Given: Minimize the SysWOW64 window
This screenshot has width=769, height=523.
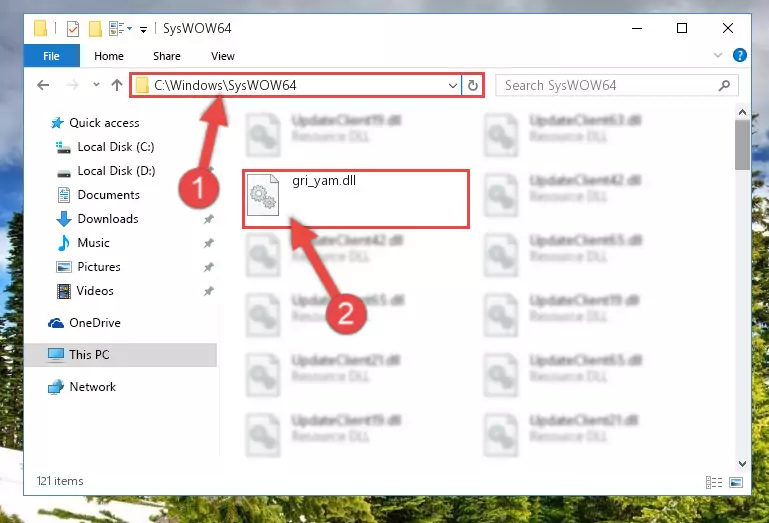Looking at the screenshot, I should 637,28.
